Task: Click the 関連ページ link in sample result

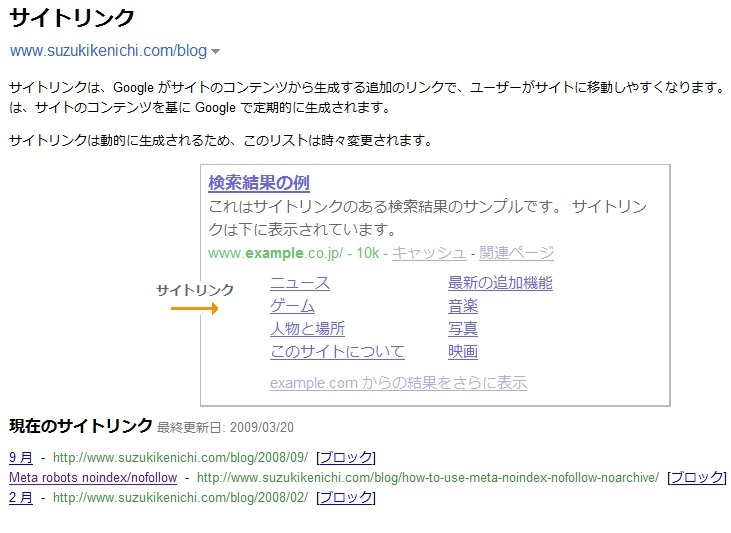Action: (517, 253)
